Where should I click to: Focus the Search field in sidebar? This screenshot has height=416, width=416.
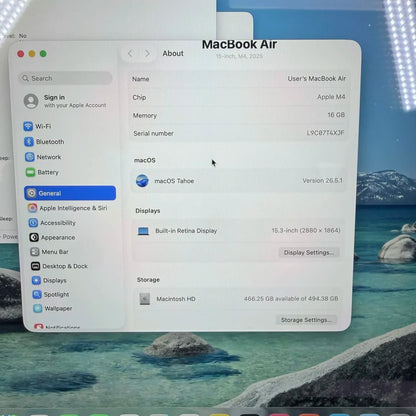click(x=65, y=78)
